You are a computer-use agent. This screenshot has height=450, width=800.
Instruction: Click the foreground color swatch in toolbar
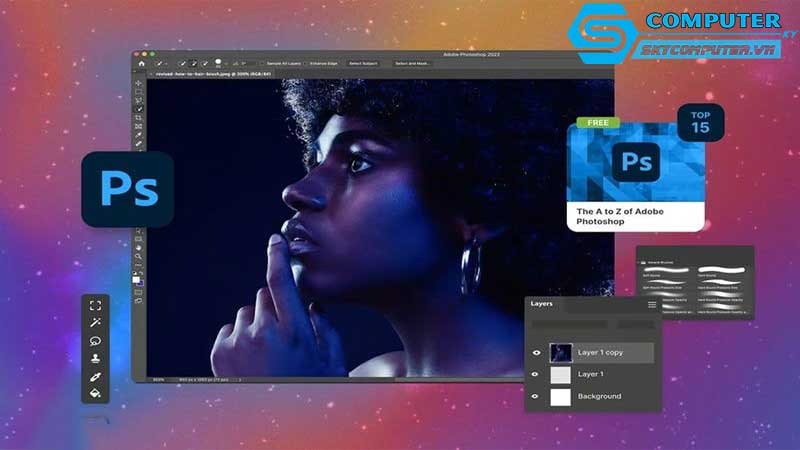tap(138, 279)
